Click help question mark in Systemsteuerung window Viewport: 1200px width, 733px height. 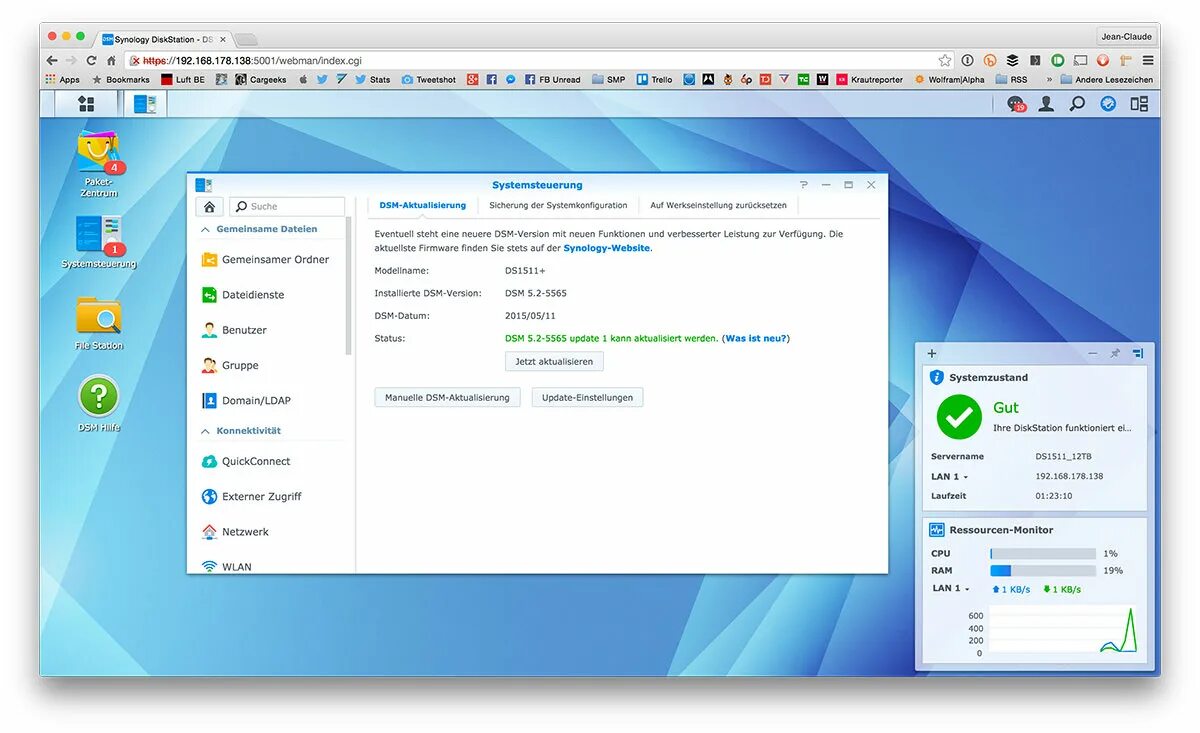(804, 185)
